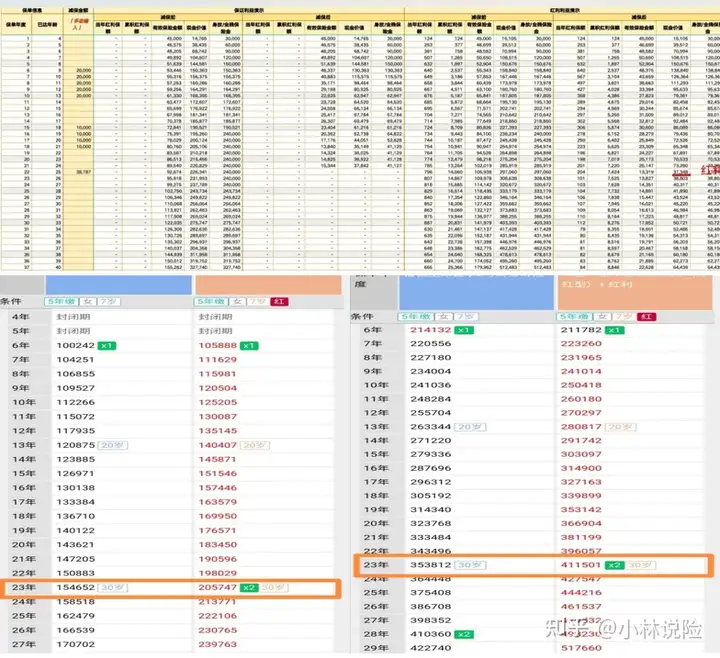Select the 30岁 tag next to 154652
720x658 pixels.
point(113,588)
